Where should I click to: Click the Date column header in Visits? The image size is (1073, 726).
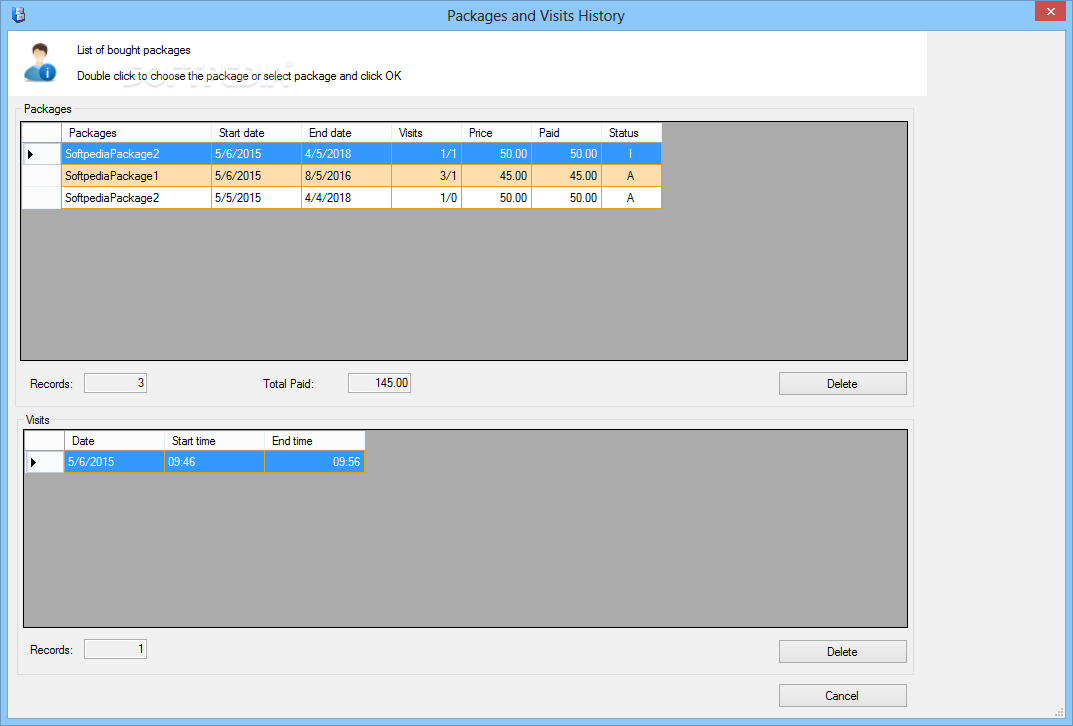(x=114, y=441)
